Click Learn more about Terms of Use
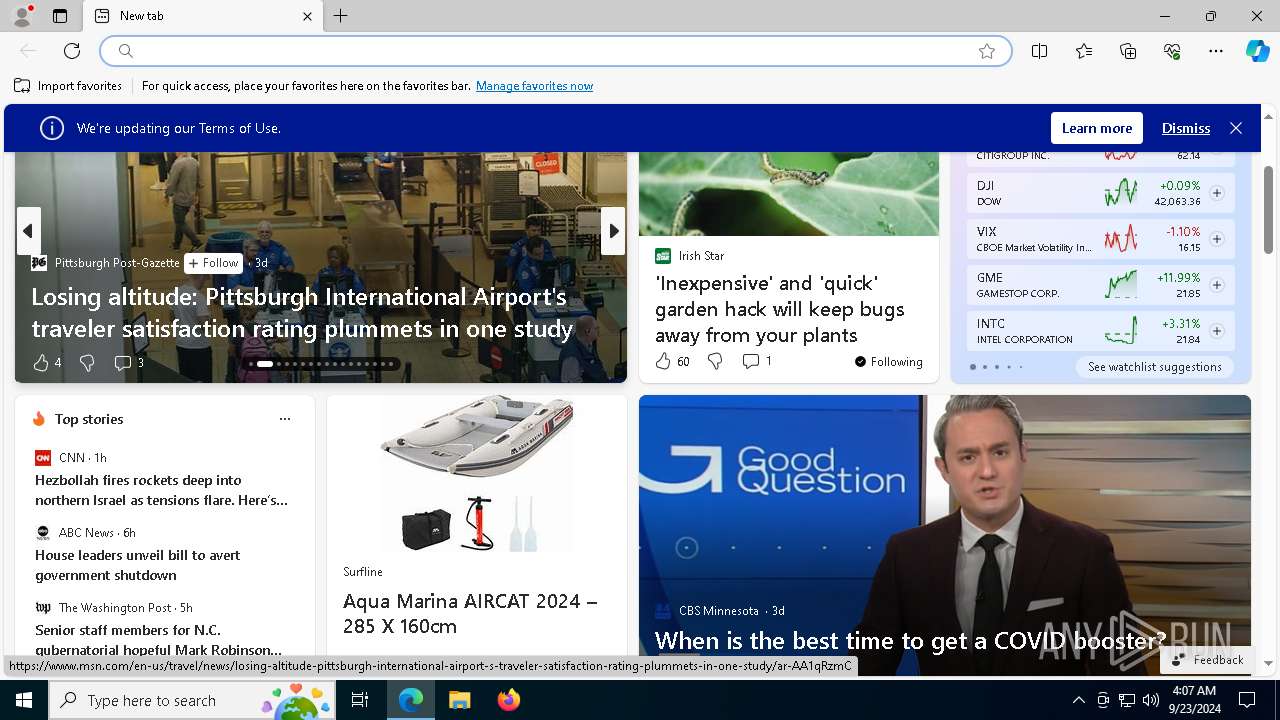Image resolution: width=1280 pixels, height=720 pixels. [1097, 128]
